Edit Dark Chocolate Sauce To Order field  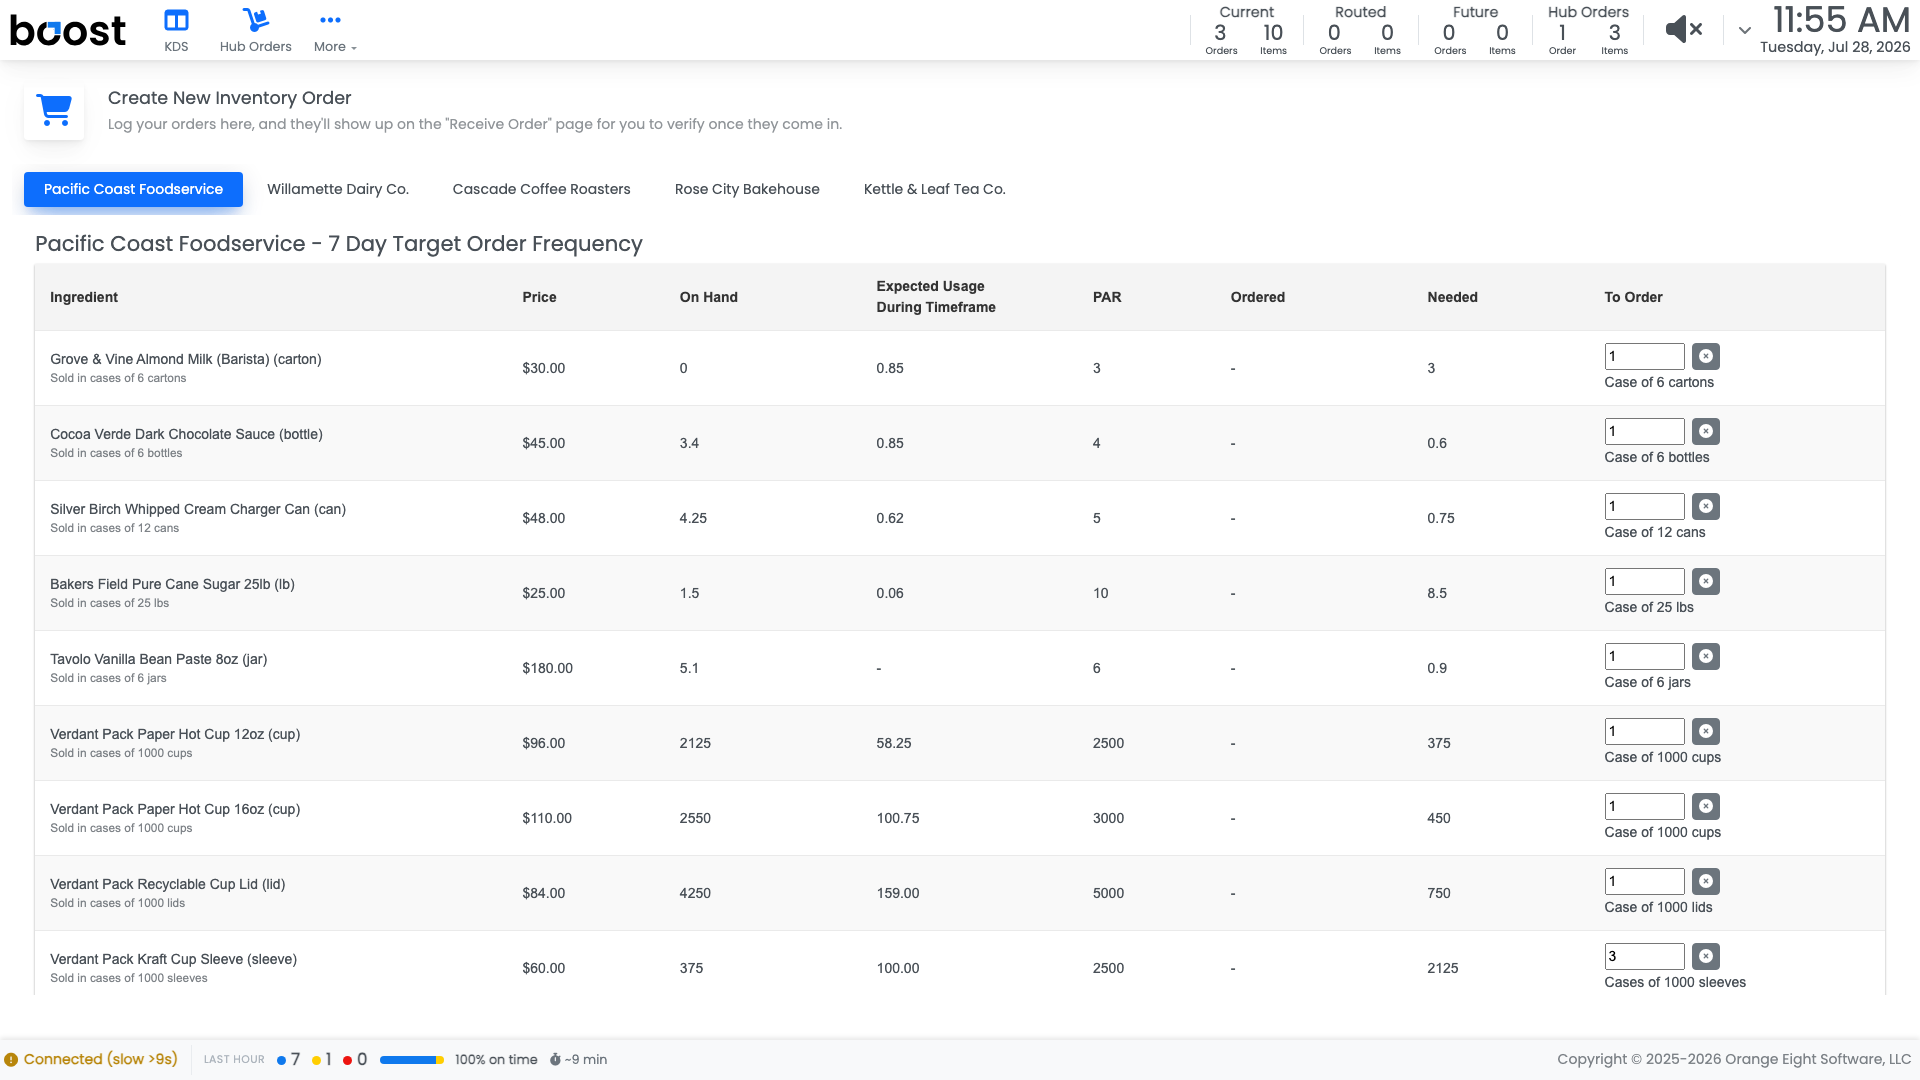1644,431
